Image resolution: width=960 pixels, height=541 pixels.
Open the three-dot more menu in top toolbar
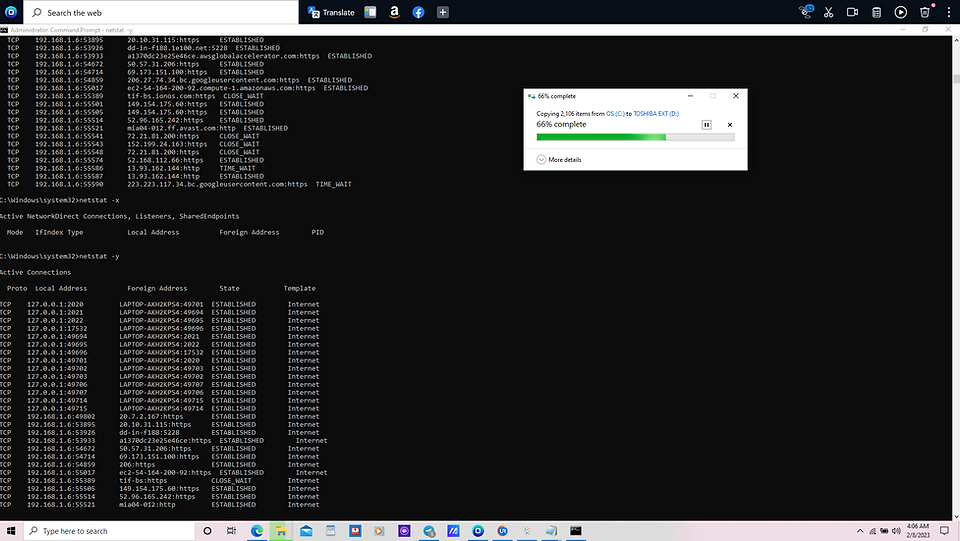point(948,12)
